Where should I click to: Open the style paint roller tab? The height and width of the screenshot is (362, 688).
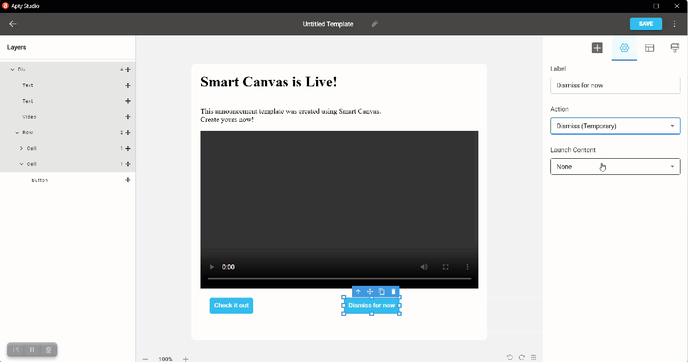tap(675, 48)
